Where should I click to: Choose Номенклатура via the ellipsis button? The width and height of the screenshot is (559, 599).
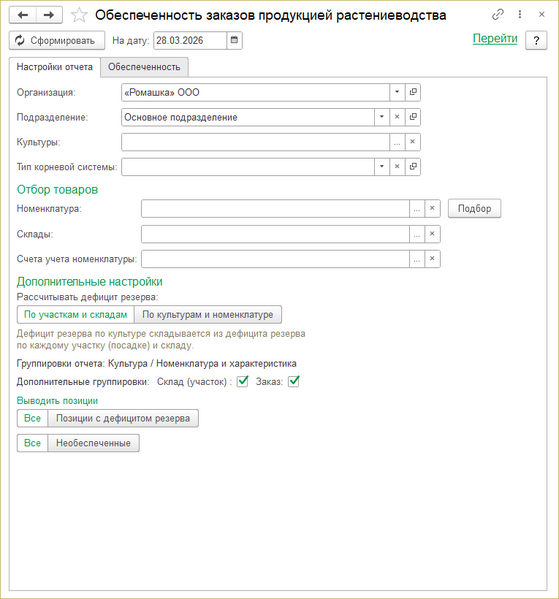tap(417, 209)
